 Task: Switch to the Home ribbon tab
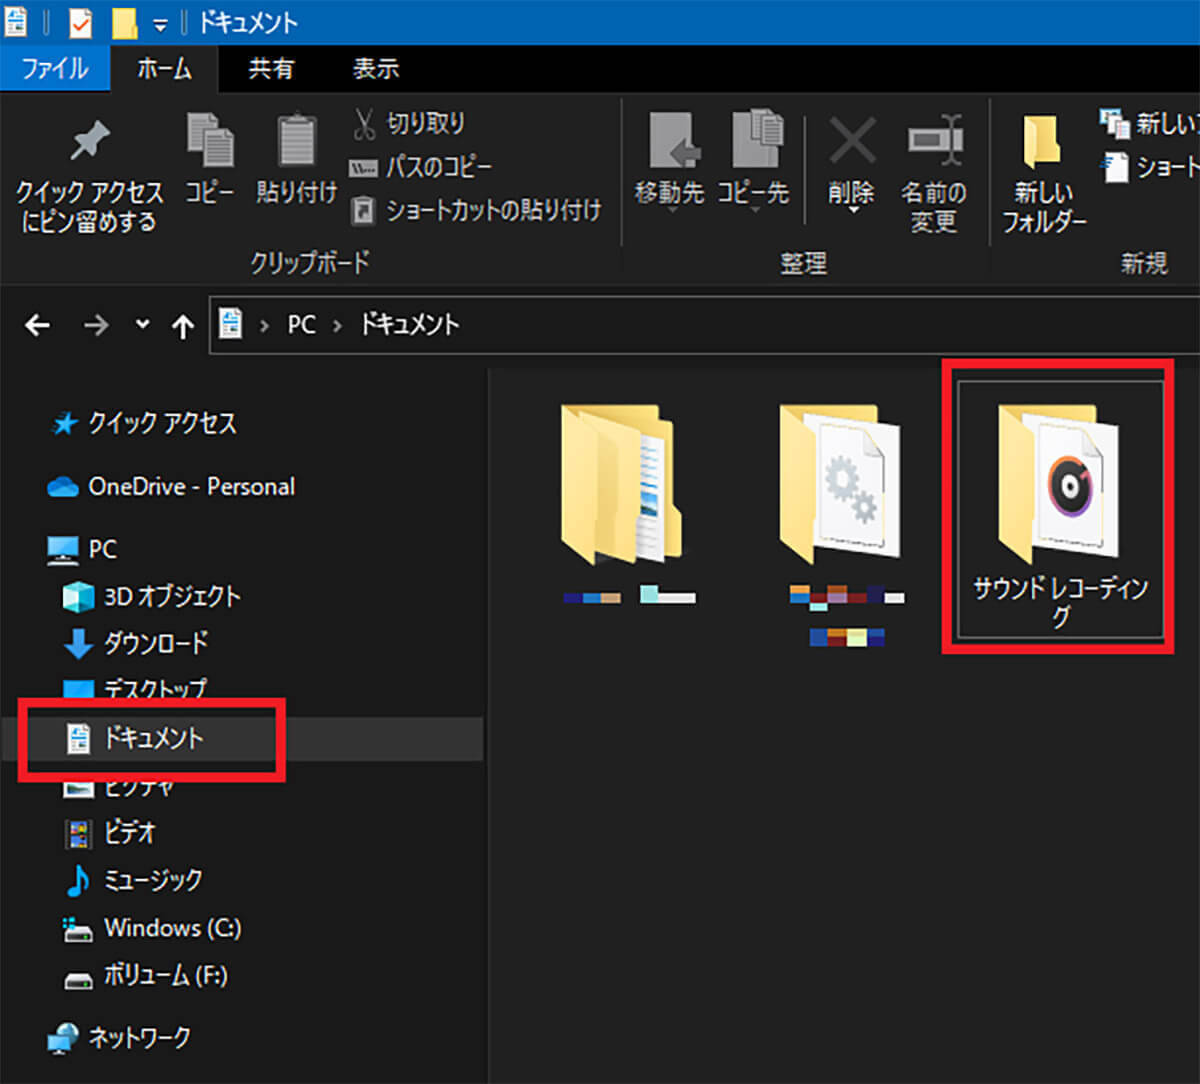point(163,68)
